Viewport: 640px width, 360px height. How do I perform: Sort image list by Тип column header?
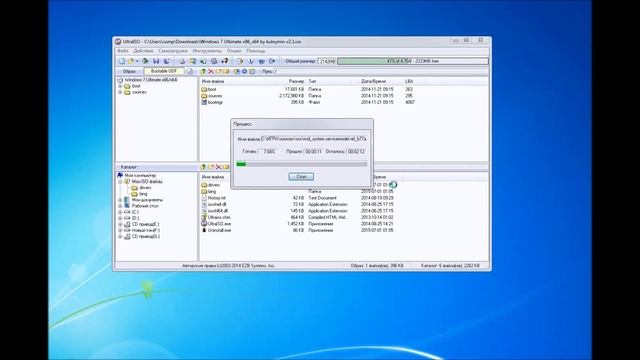[x=313, y=82]
